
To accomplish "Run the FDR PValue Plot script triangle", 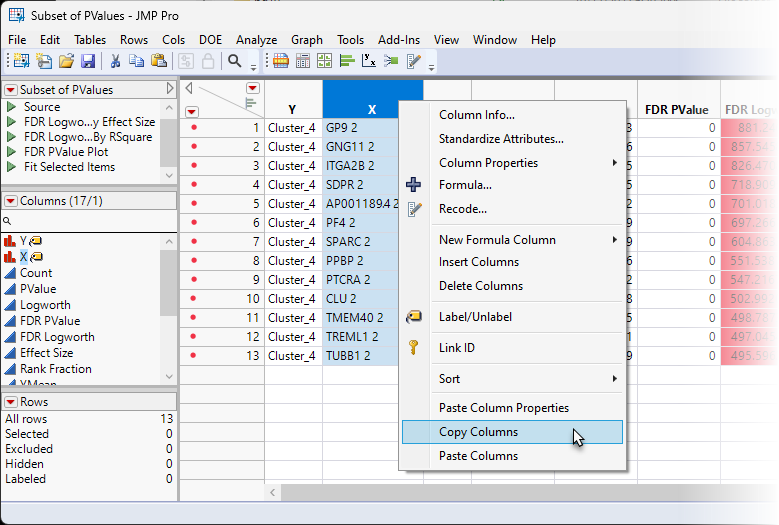I will (x=11, y=152).
